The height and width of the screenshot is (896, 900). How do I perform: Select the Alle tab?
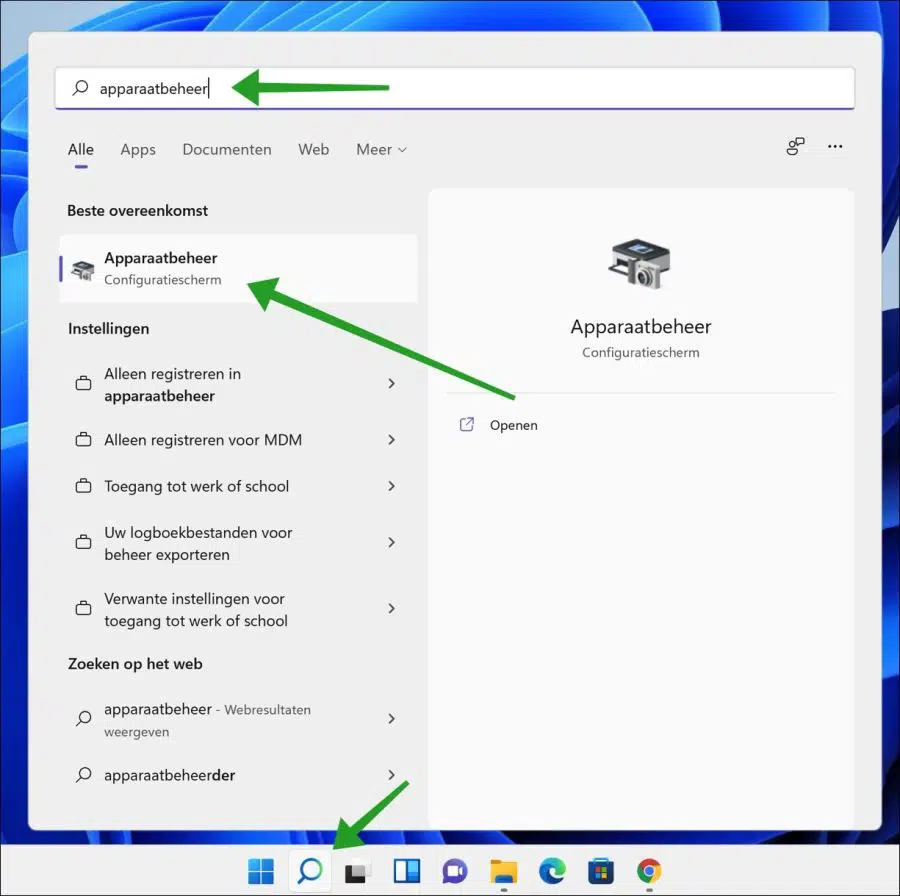(x=80, y=149)
